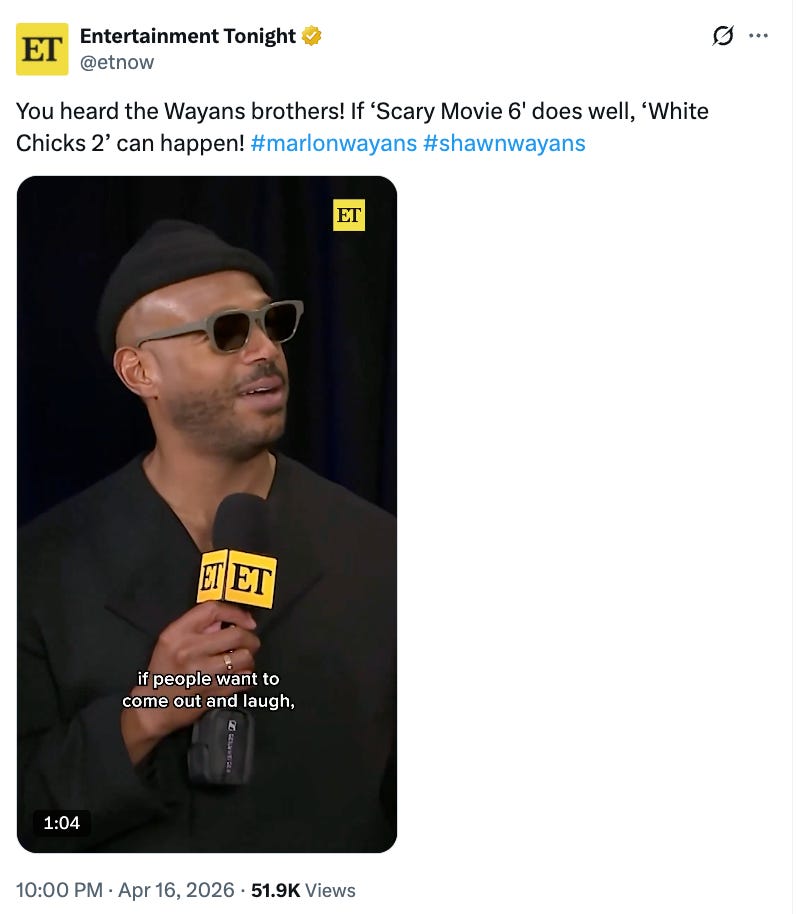Click the yellow ET profile avatar

point(42,50)
